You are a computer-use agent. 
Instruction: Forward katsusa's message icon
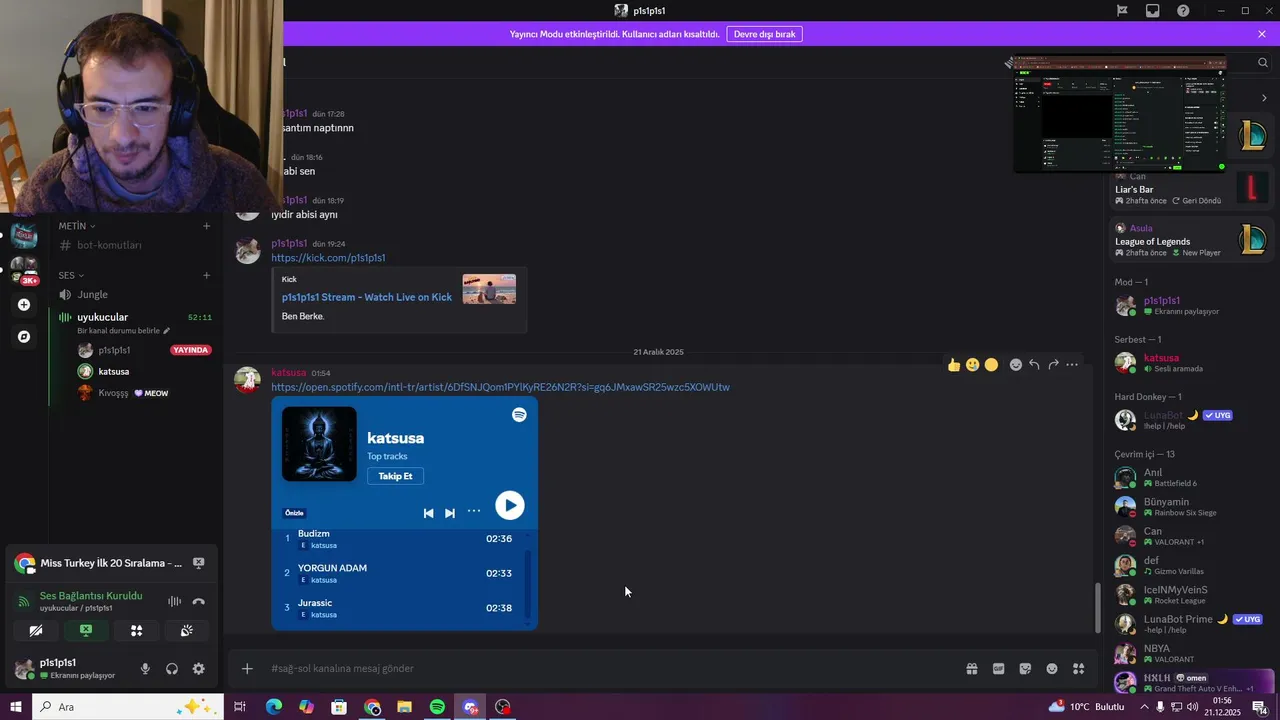pyautogui.click(x=1053, y=365)
